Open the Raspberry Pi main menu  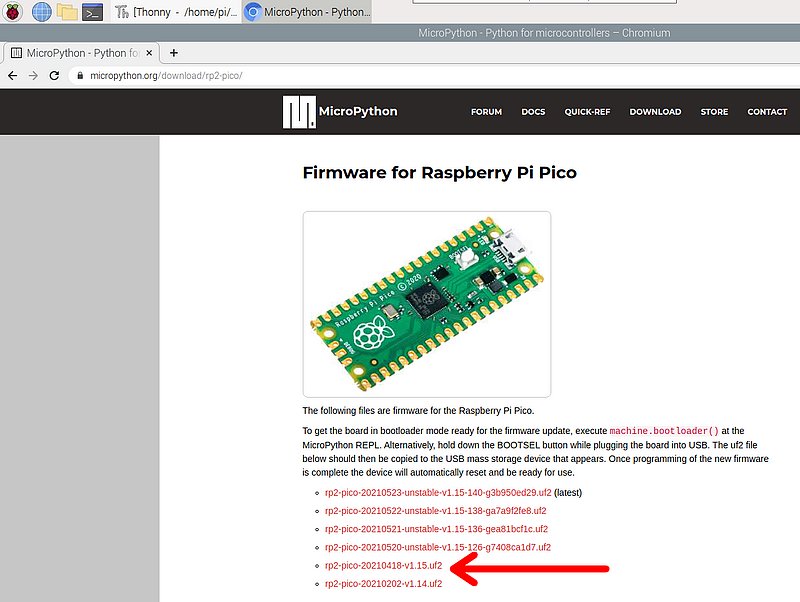(x=13, y=11)
